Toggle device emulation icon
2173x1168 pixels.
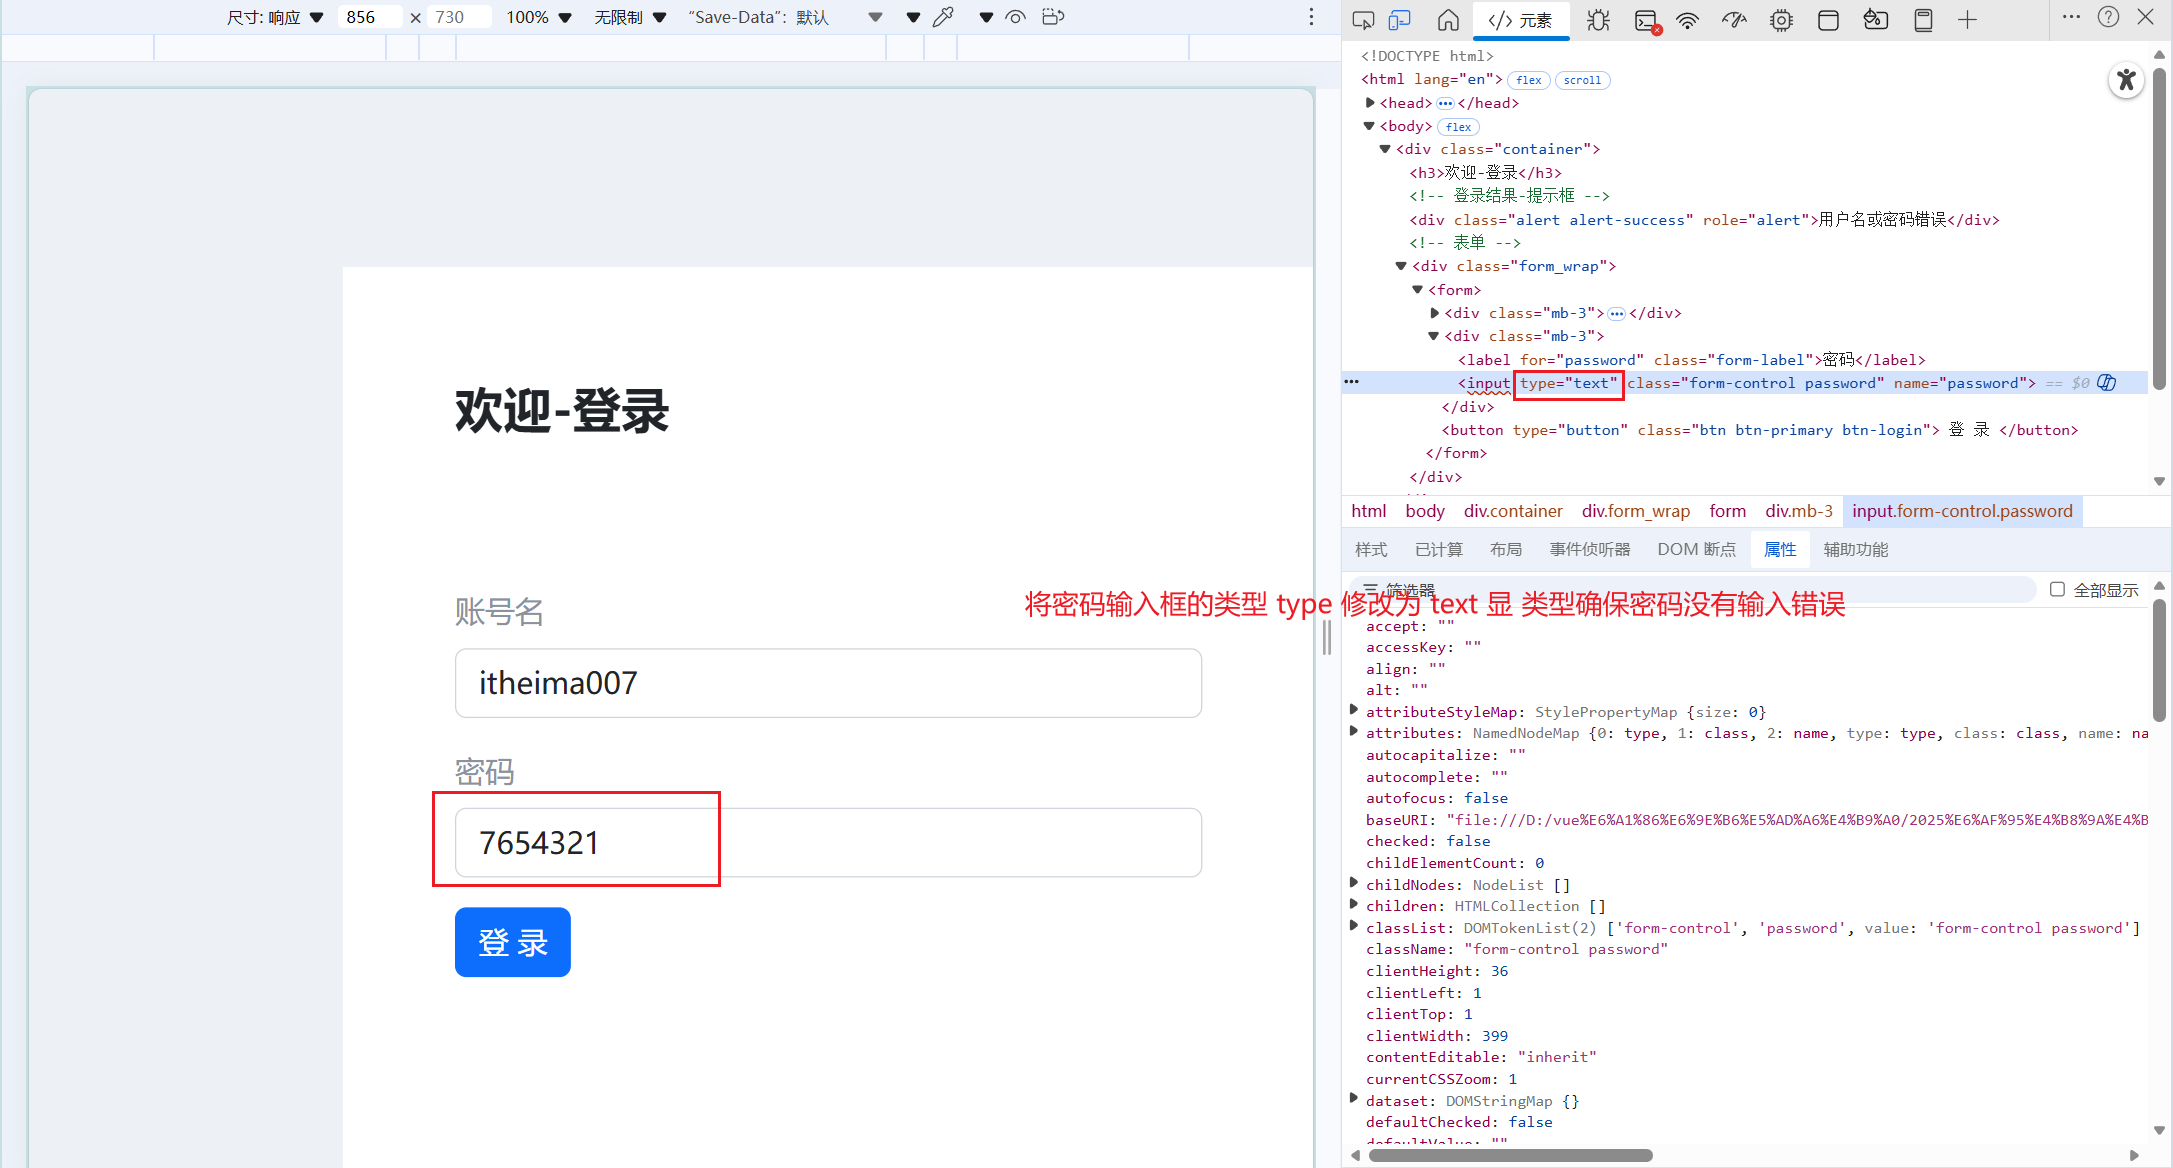click(1400, 20)
